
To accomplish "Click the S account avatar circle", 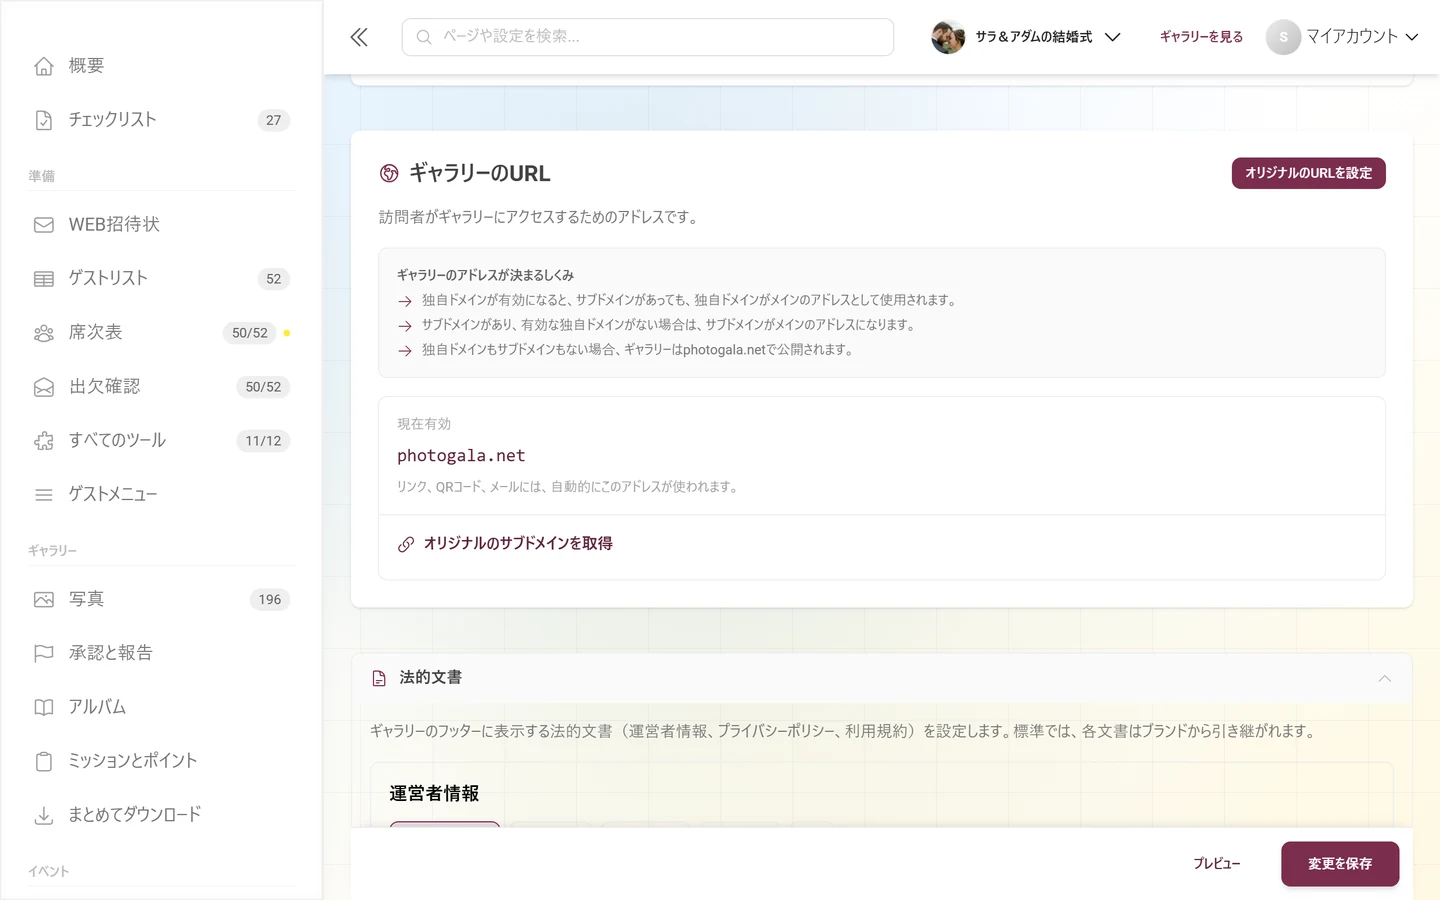I will point(1283,37).
